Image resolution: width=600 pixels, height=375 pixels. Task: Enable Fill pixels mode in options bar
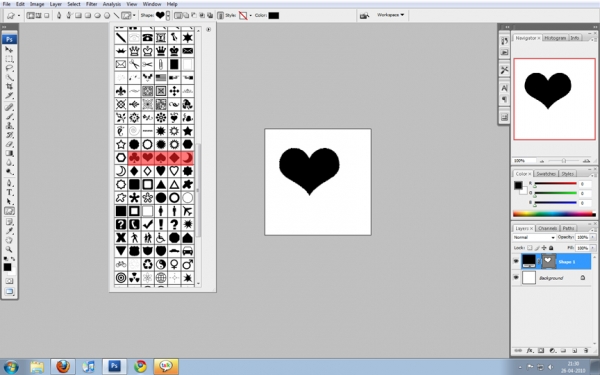pos(47,16)
